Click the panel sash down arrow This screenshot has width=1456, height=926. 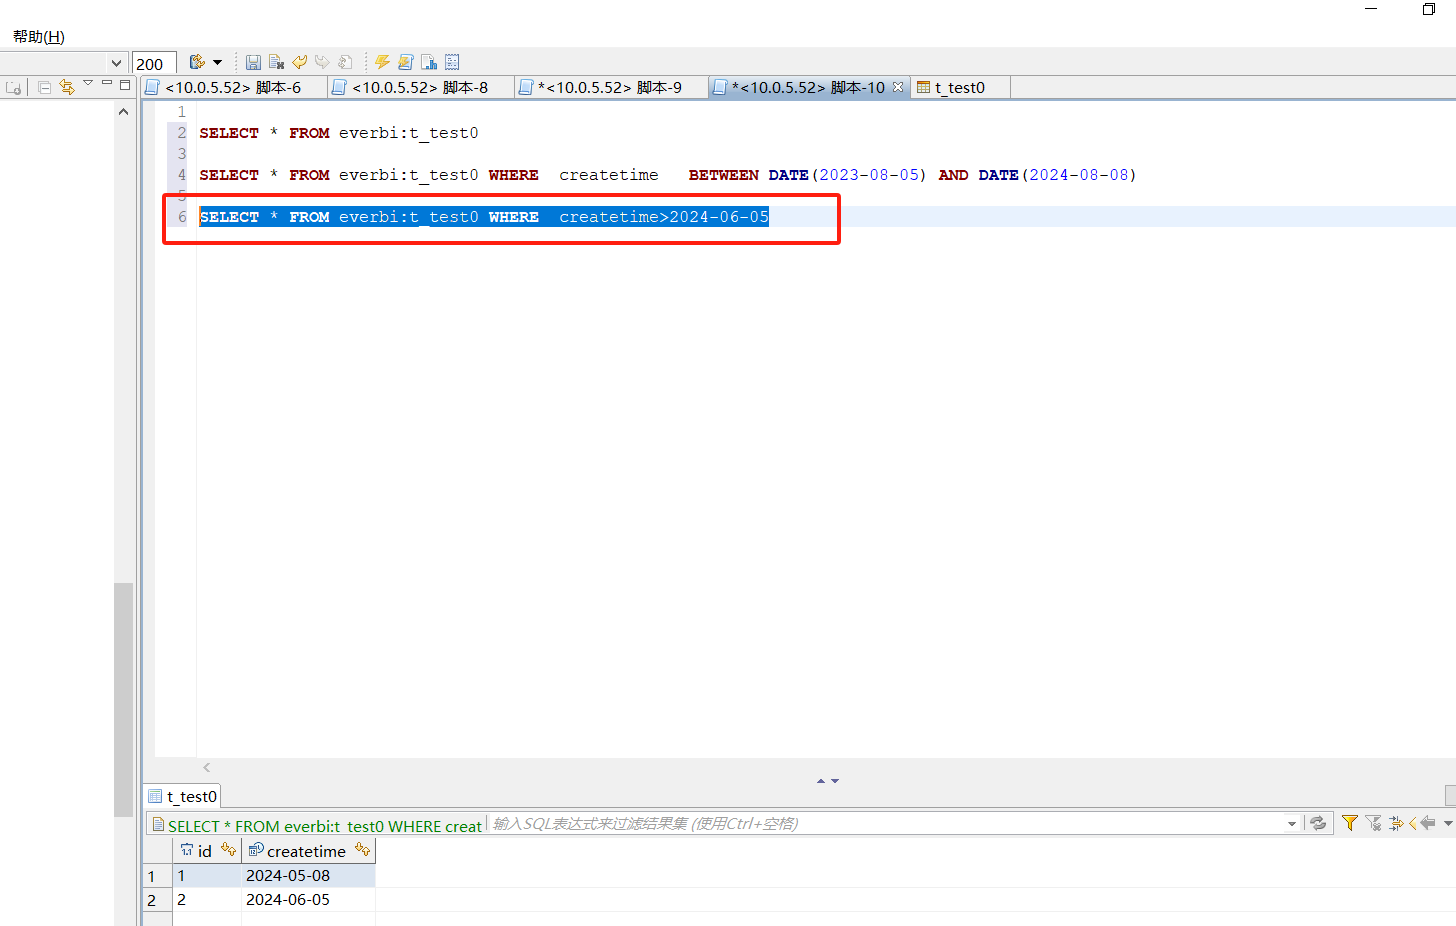[835, 781]
